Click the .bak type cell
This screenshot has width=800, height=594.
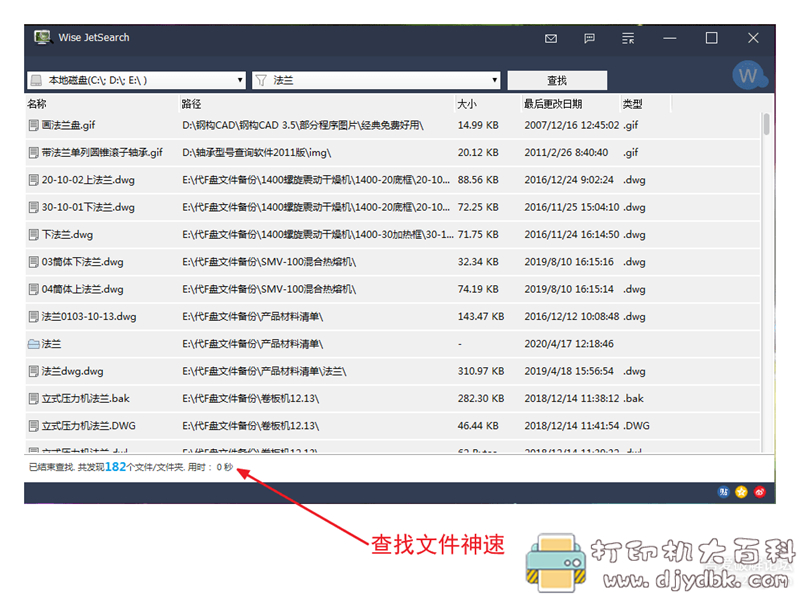[633, 399]
